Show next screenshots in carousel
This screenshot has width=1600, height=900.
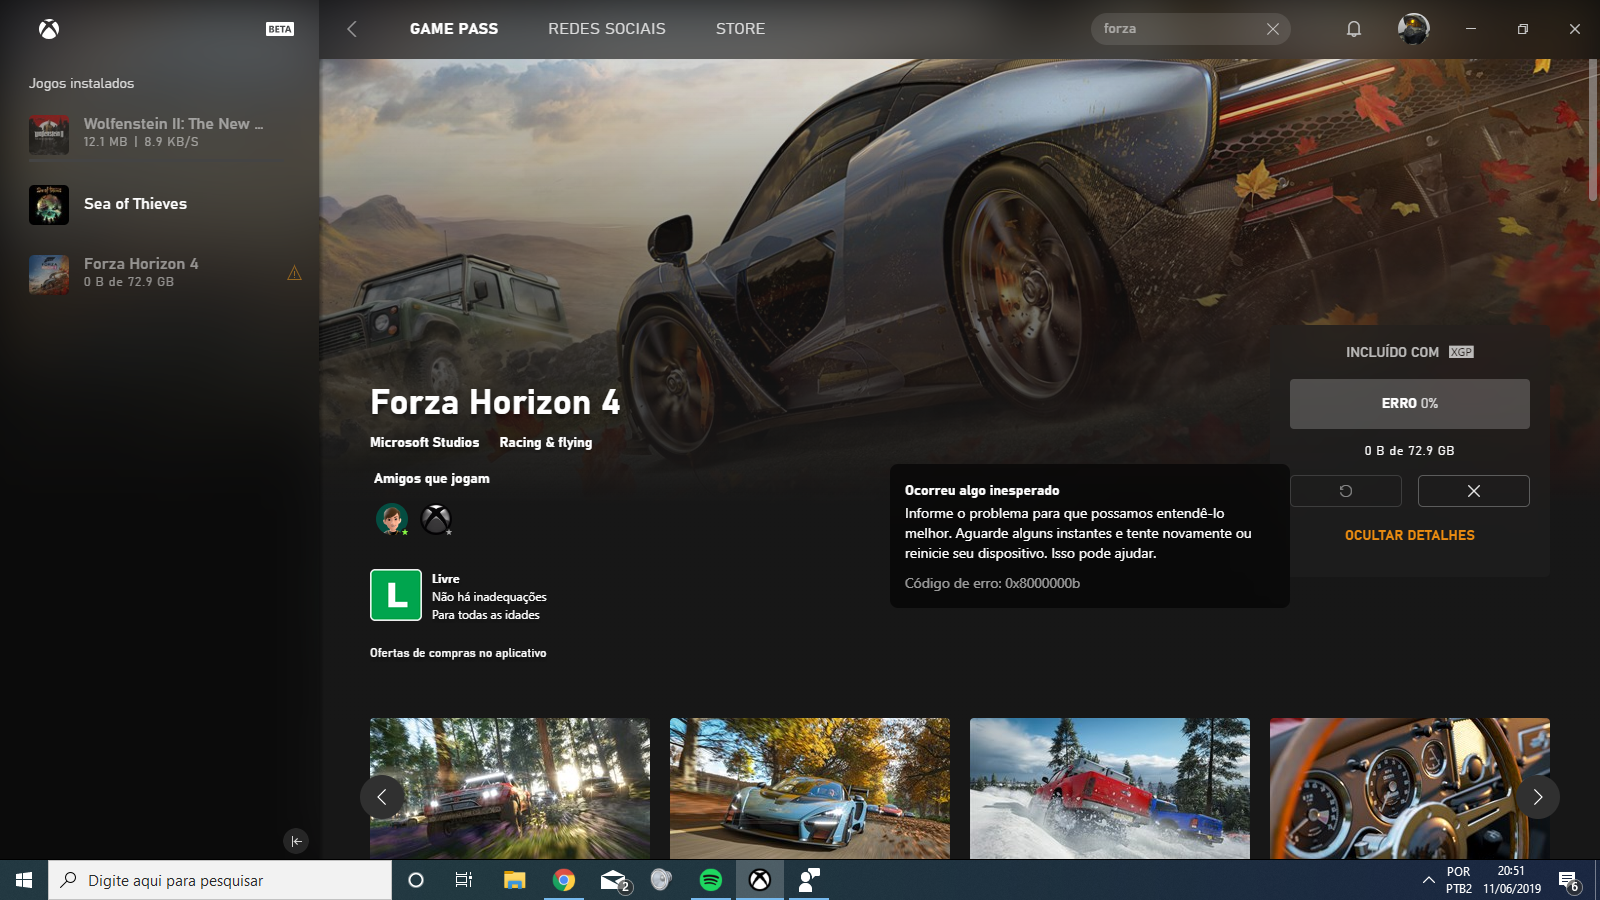pyautogui.click(x=1538, y=797)
